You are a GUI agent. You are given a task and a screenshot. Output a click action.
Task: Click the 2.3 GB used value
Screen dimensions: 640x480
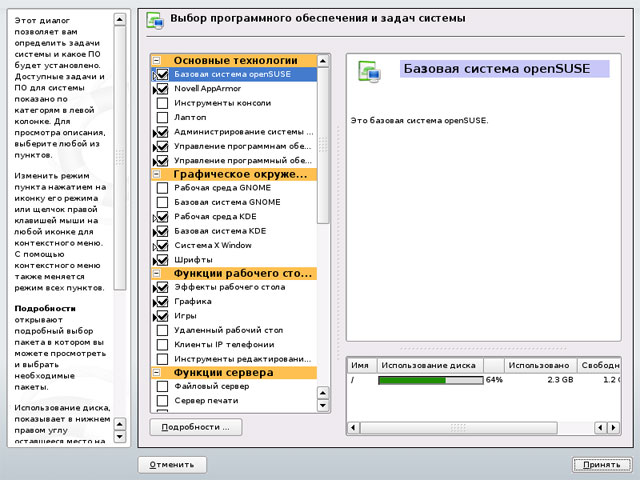560,380
